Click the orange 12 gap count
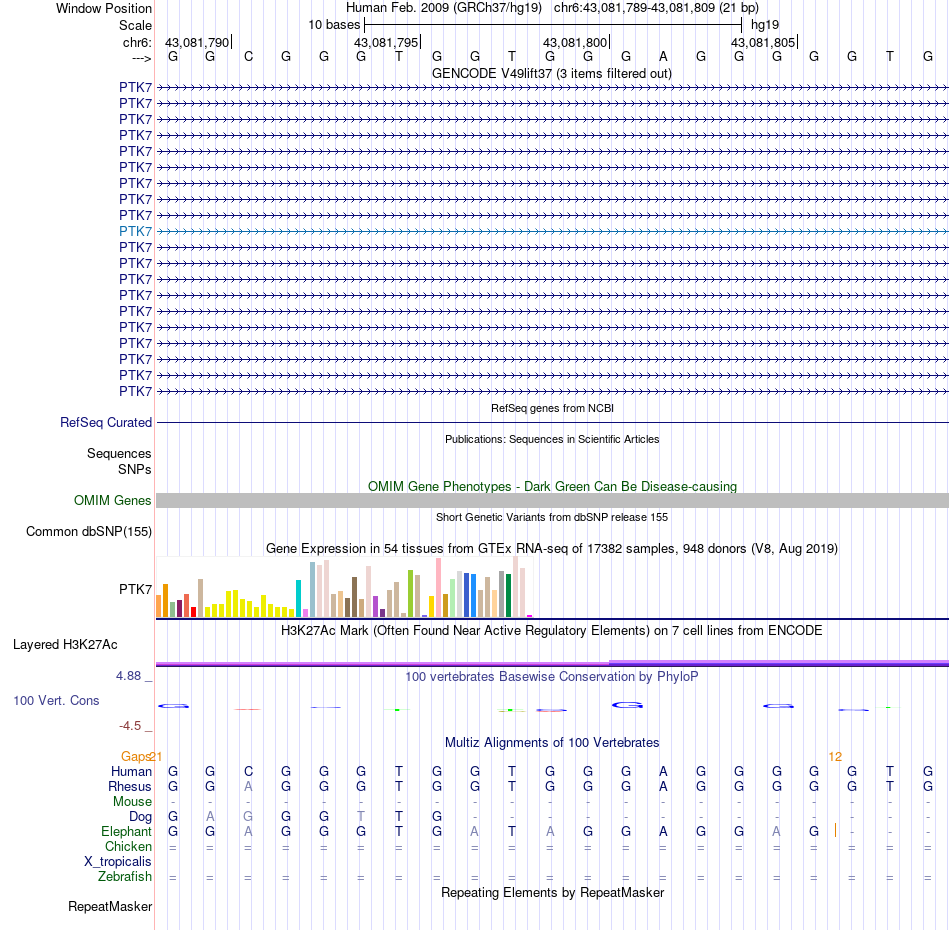The height and width of the screenshot is (930, 950). 835,757
